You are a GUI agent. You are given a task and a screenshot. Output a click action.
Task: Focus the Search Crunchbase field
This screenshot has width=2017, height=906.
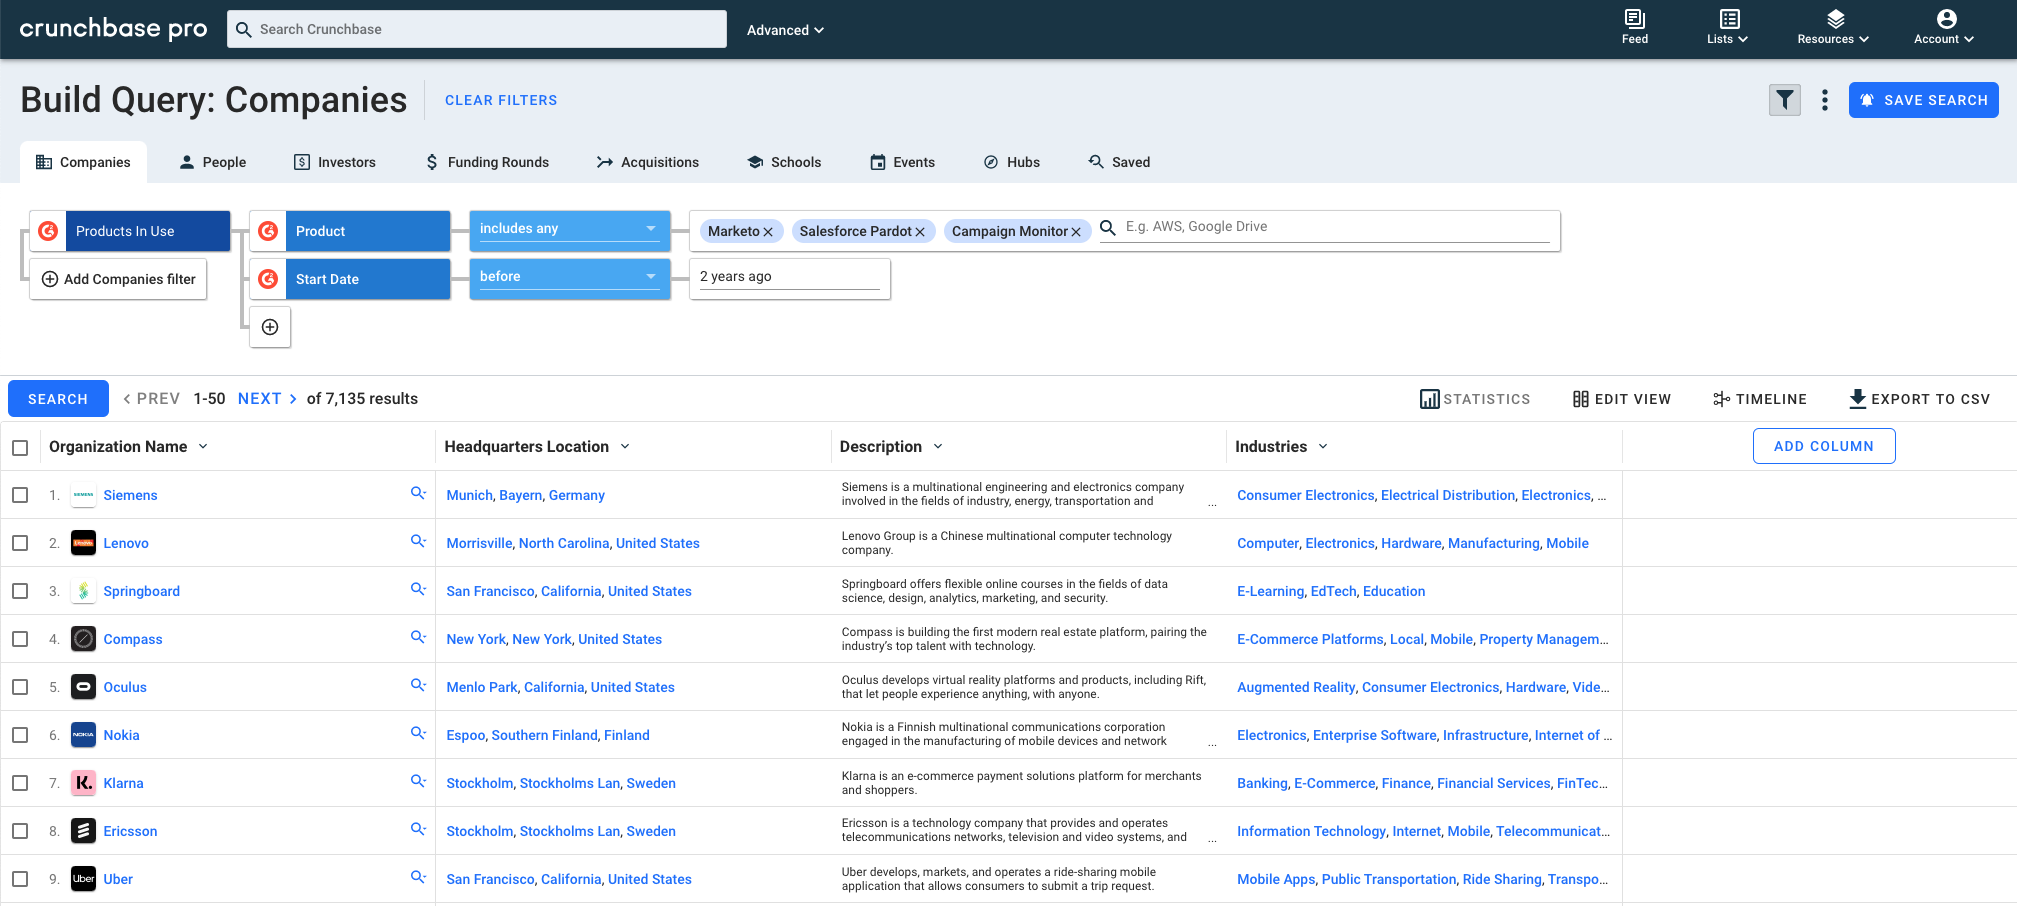(477, 29)
